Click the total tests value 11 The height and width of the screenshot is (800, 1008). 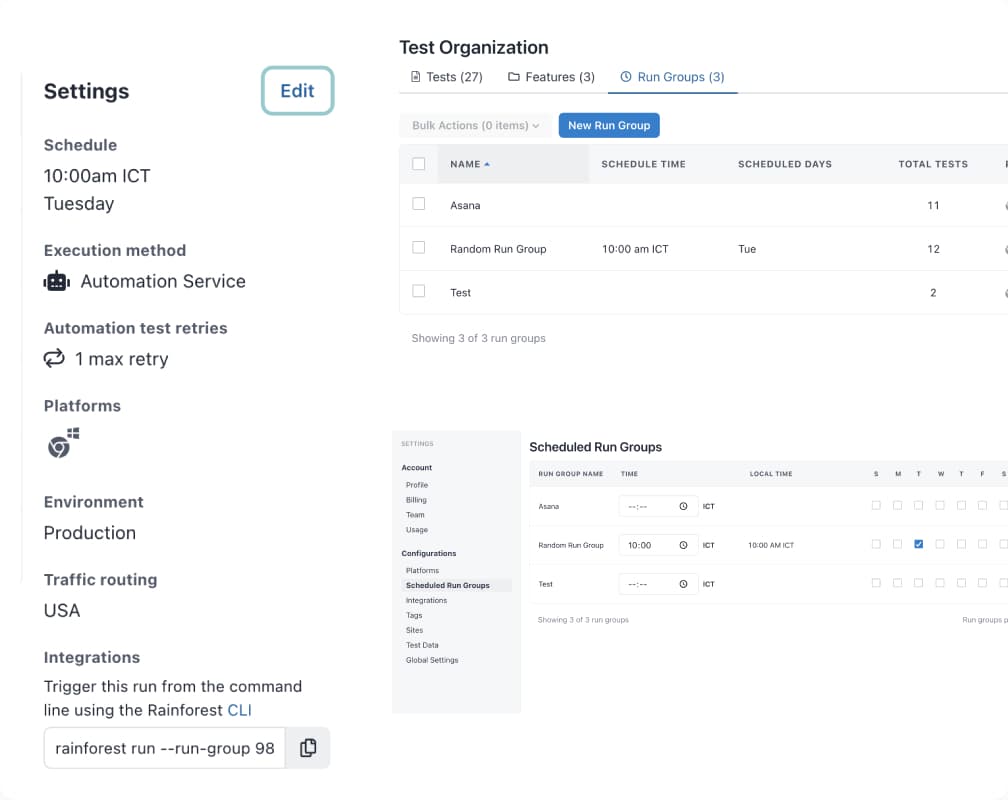tap(933, 205)
